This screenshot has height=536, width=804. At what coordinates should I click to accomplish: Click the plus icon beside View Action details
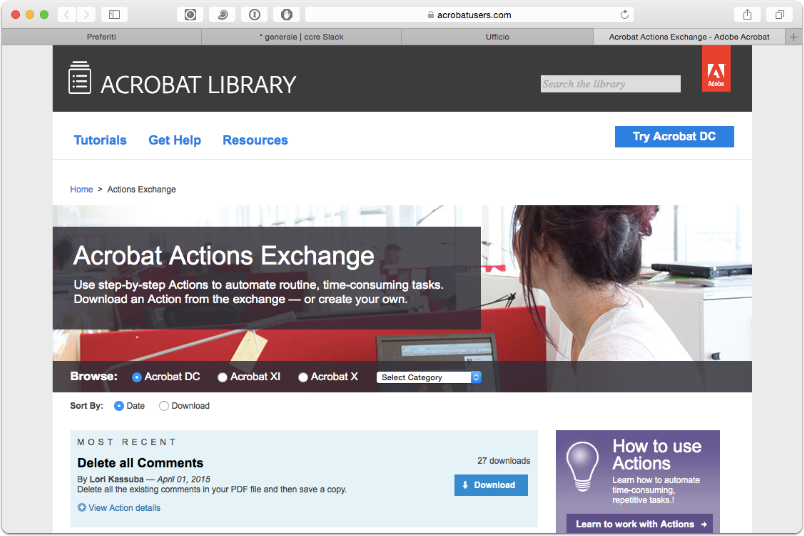(x=82, y=507)
